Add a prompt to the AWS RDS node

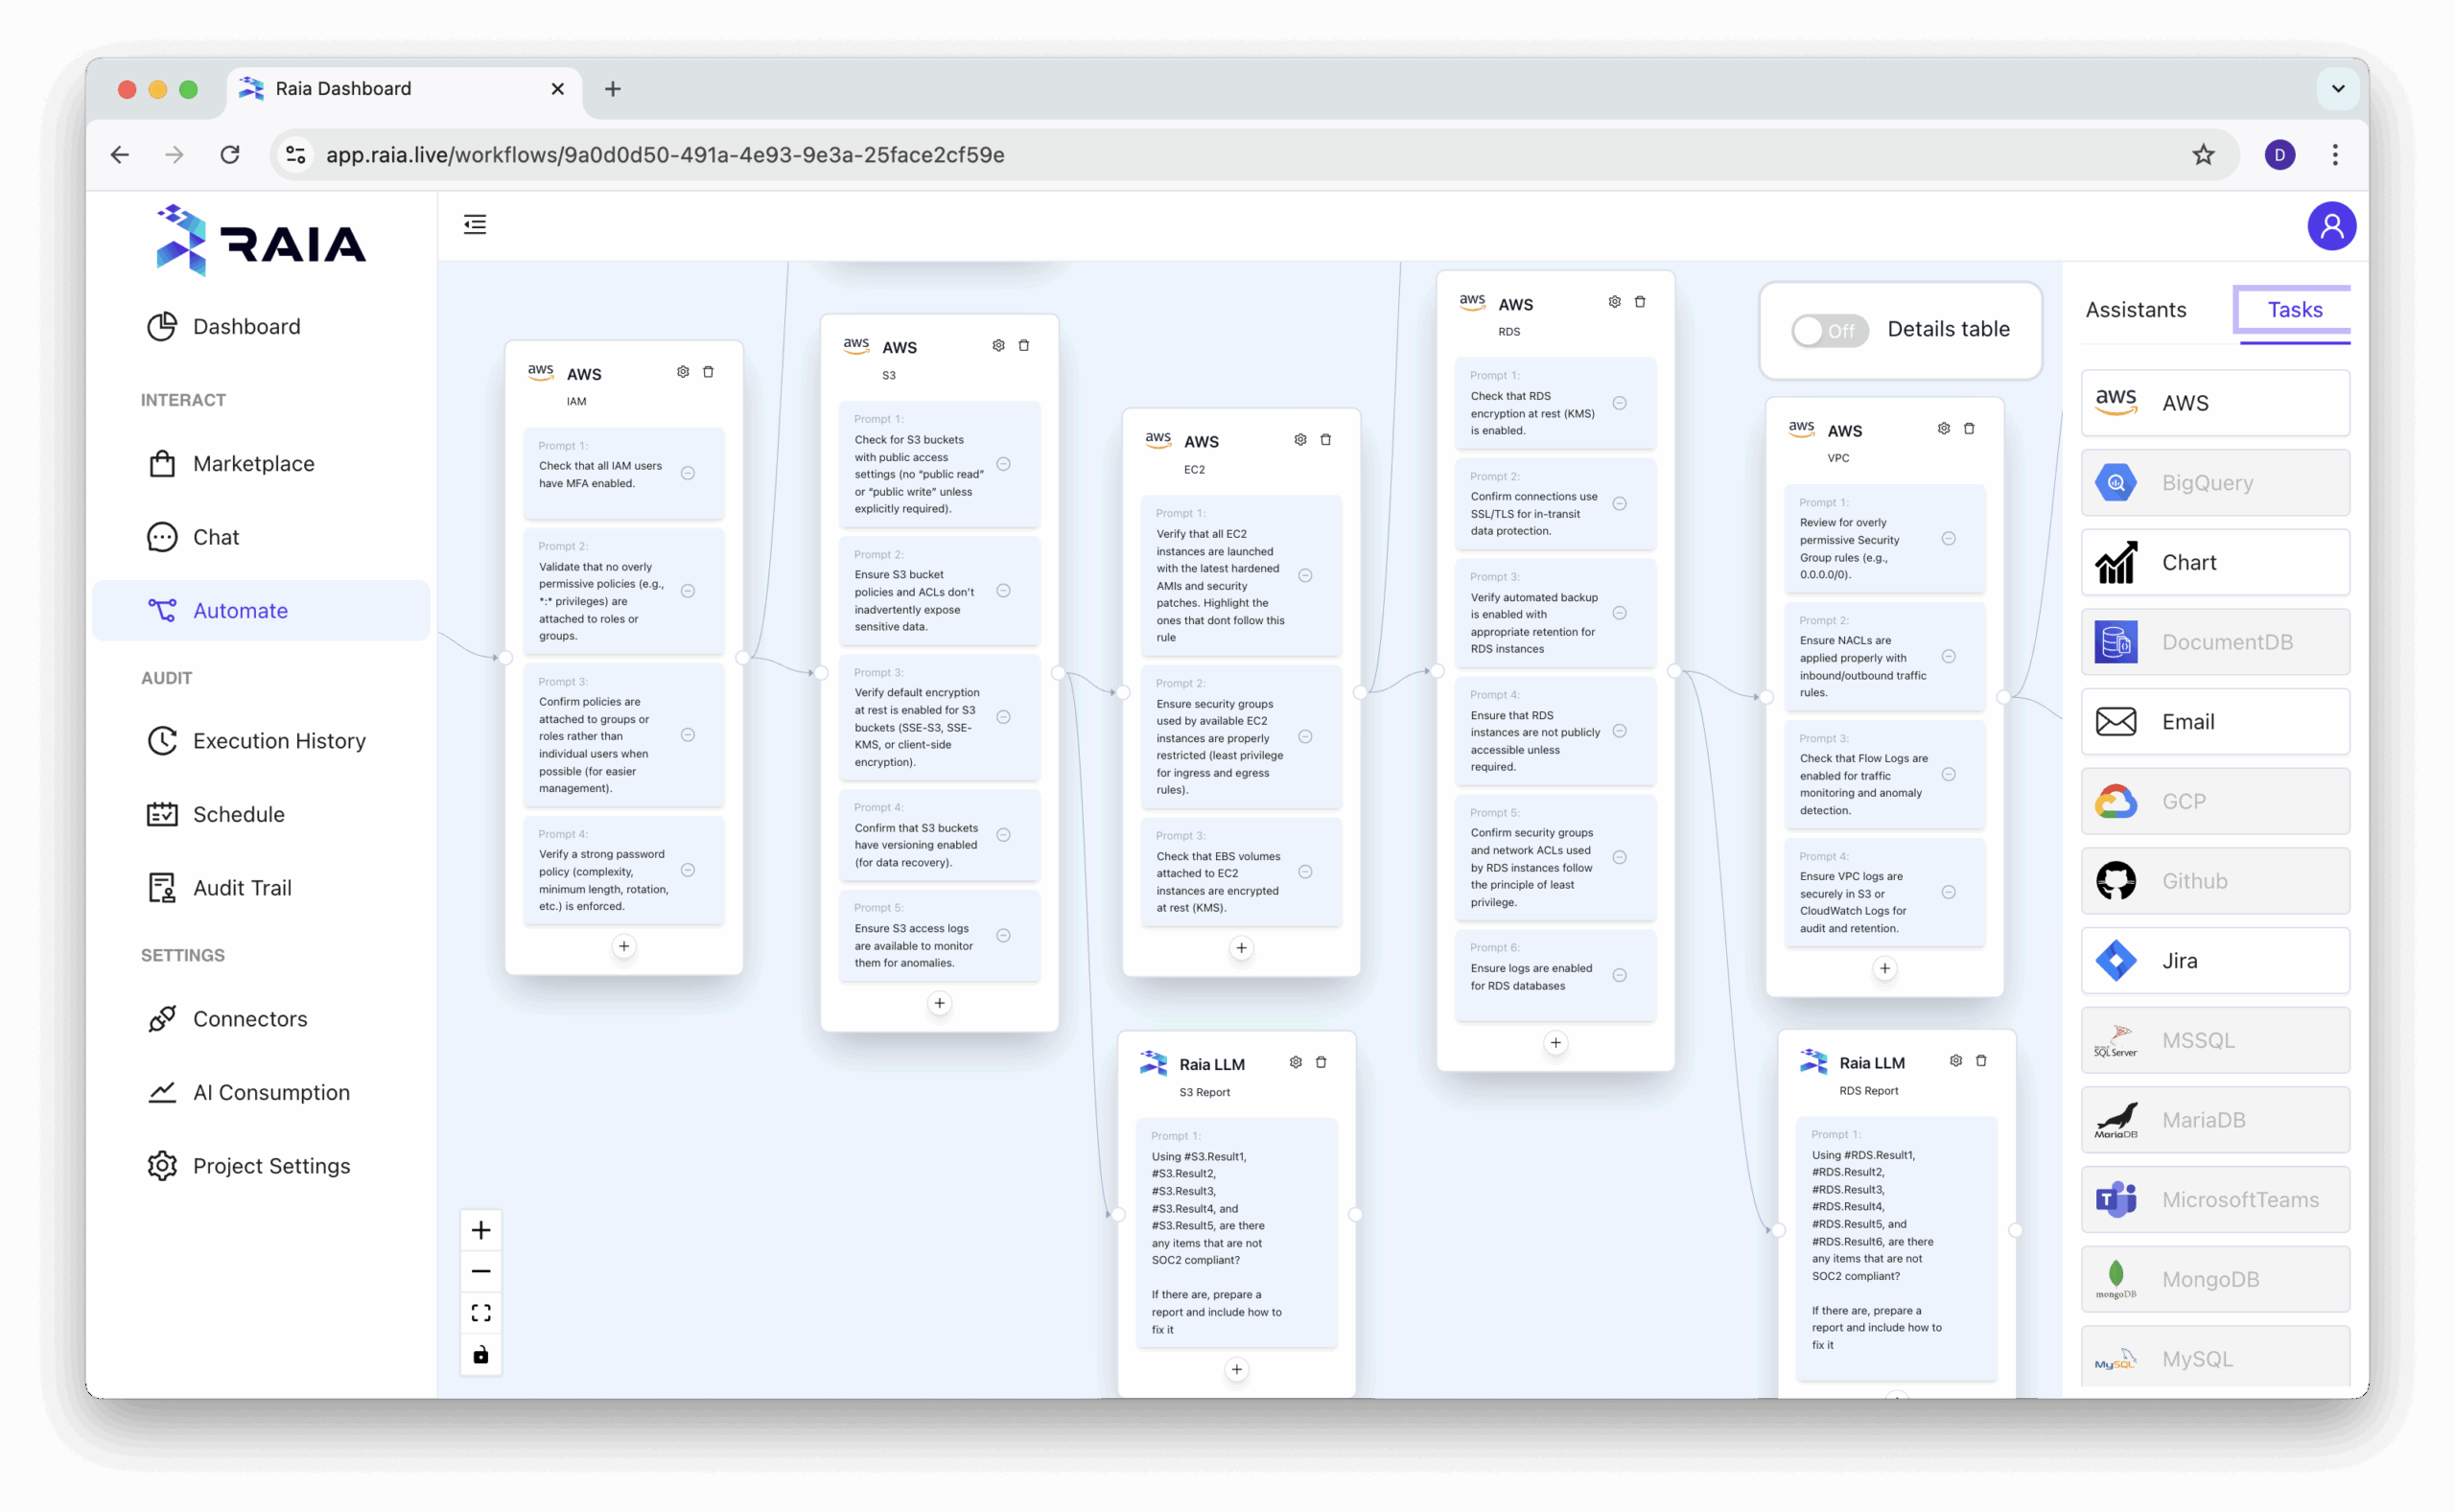tap(1555, 1044)
